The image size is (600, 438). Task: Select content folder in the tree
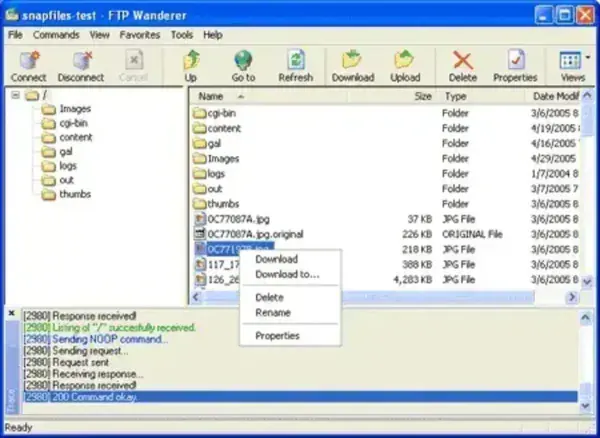pyautogui.click(x=67, y=137)
